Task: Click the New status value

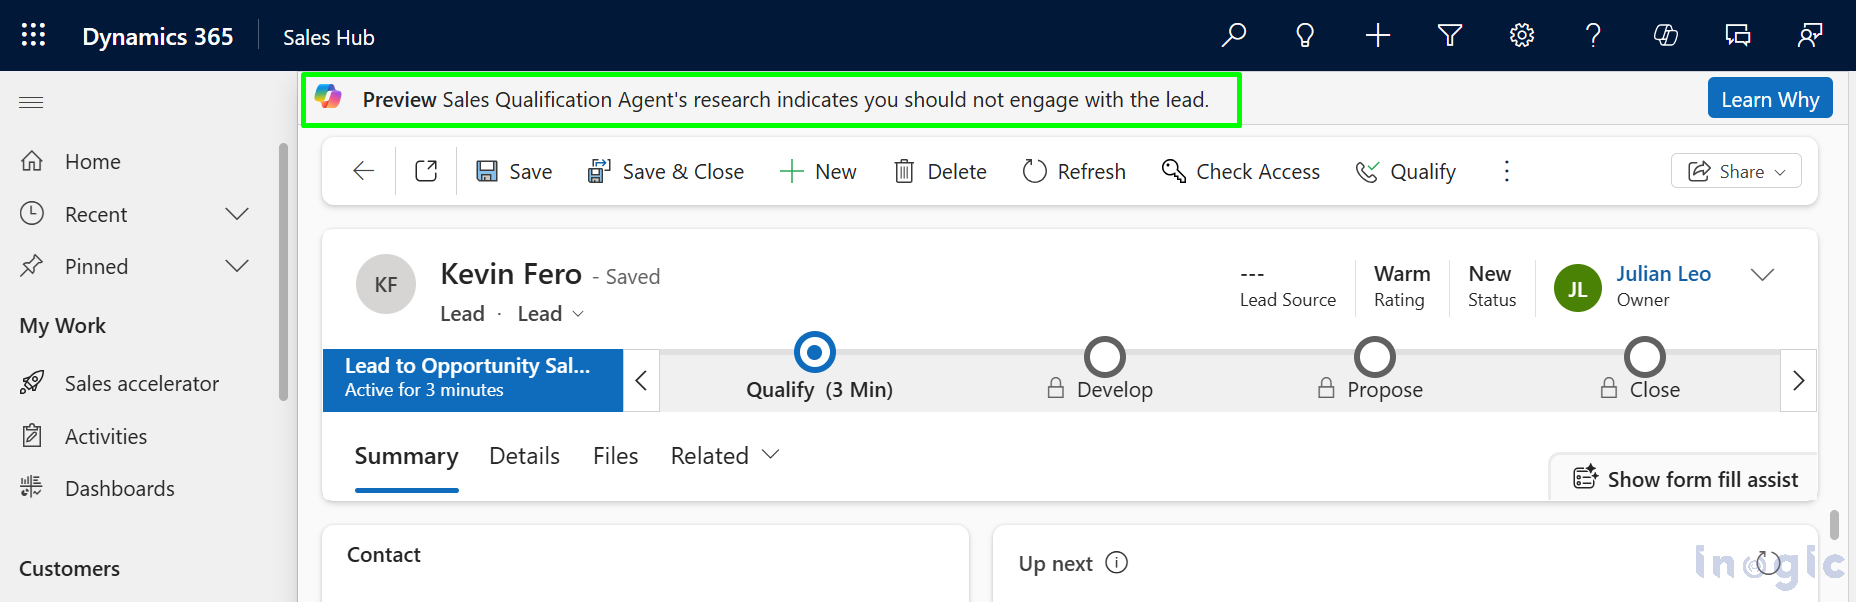Action: pyautogui.click(x=1490, y=273)
